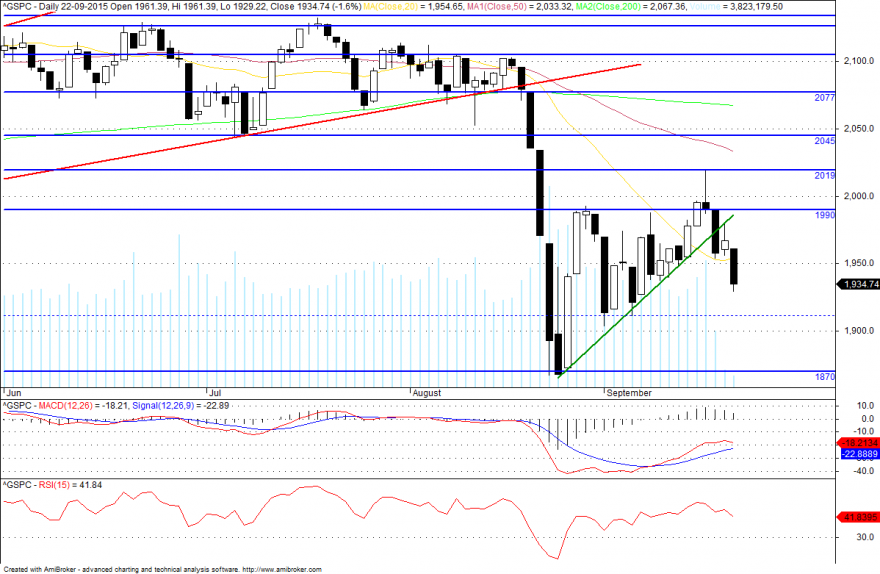
Task: Click the 1,900.0 price axis label
Action: [x=859, y=330]
